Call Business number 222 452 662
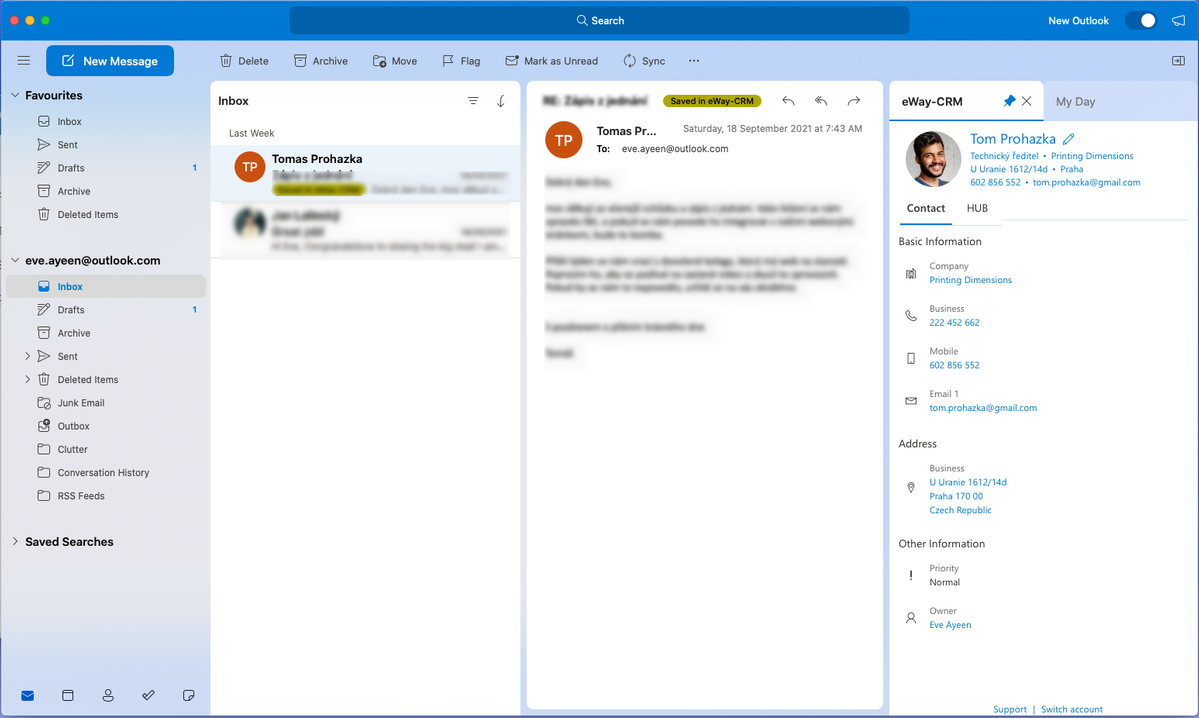Viewport: 1199px width, 718px height. click(954, 323)
